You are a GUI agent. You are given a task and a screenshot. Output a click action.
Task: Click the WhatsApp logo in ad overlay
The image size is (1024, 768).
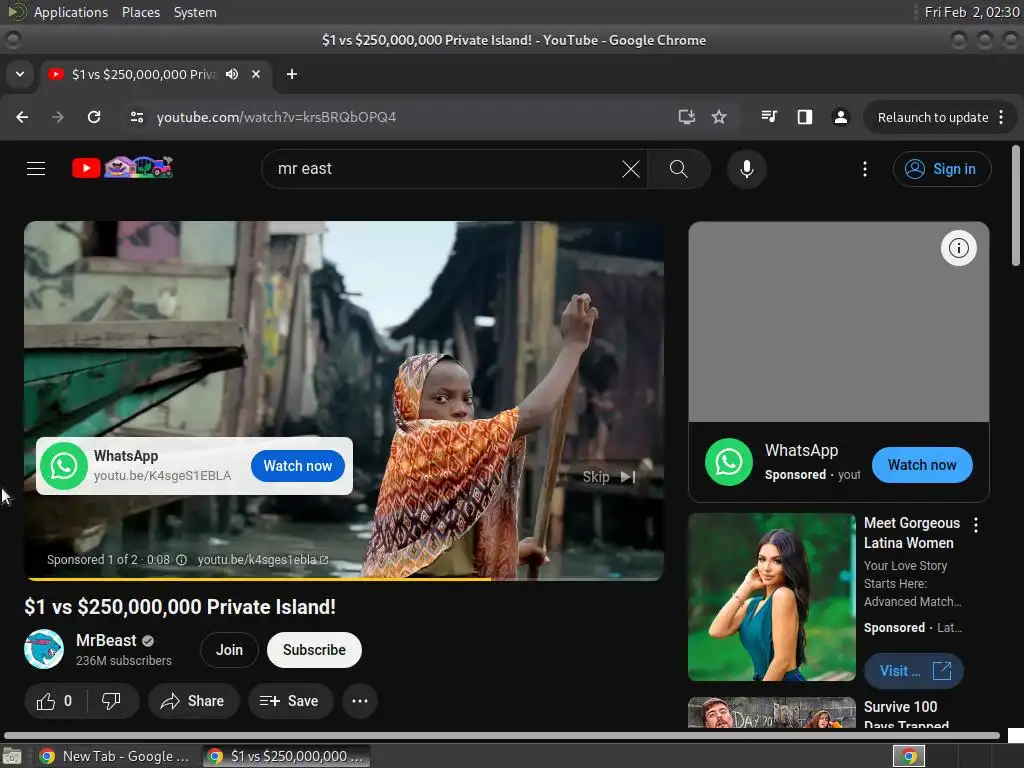point(64,466)
